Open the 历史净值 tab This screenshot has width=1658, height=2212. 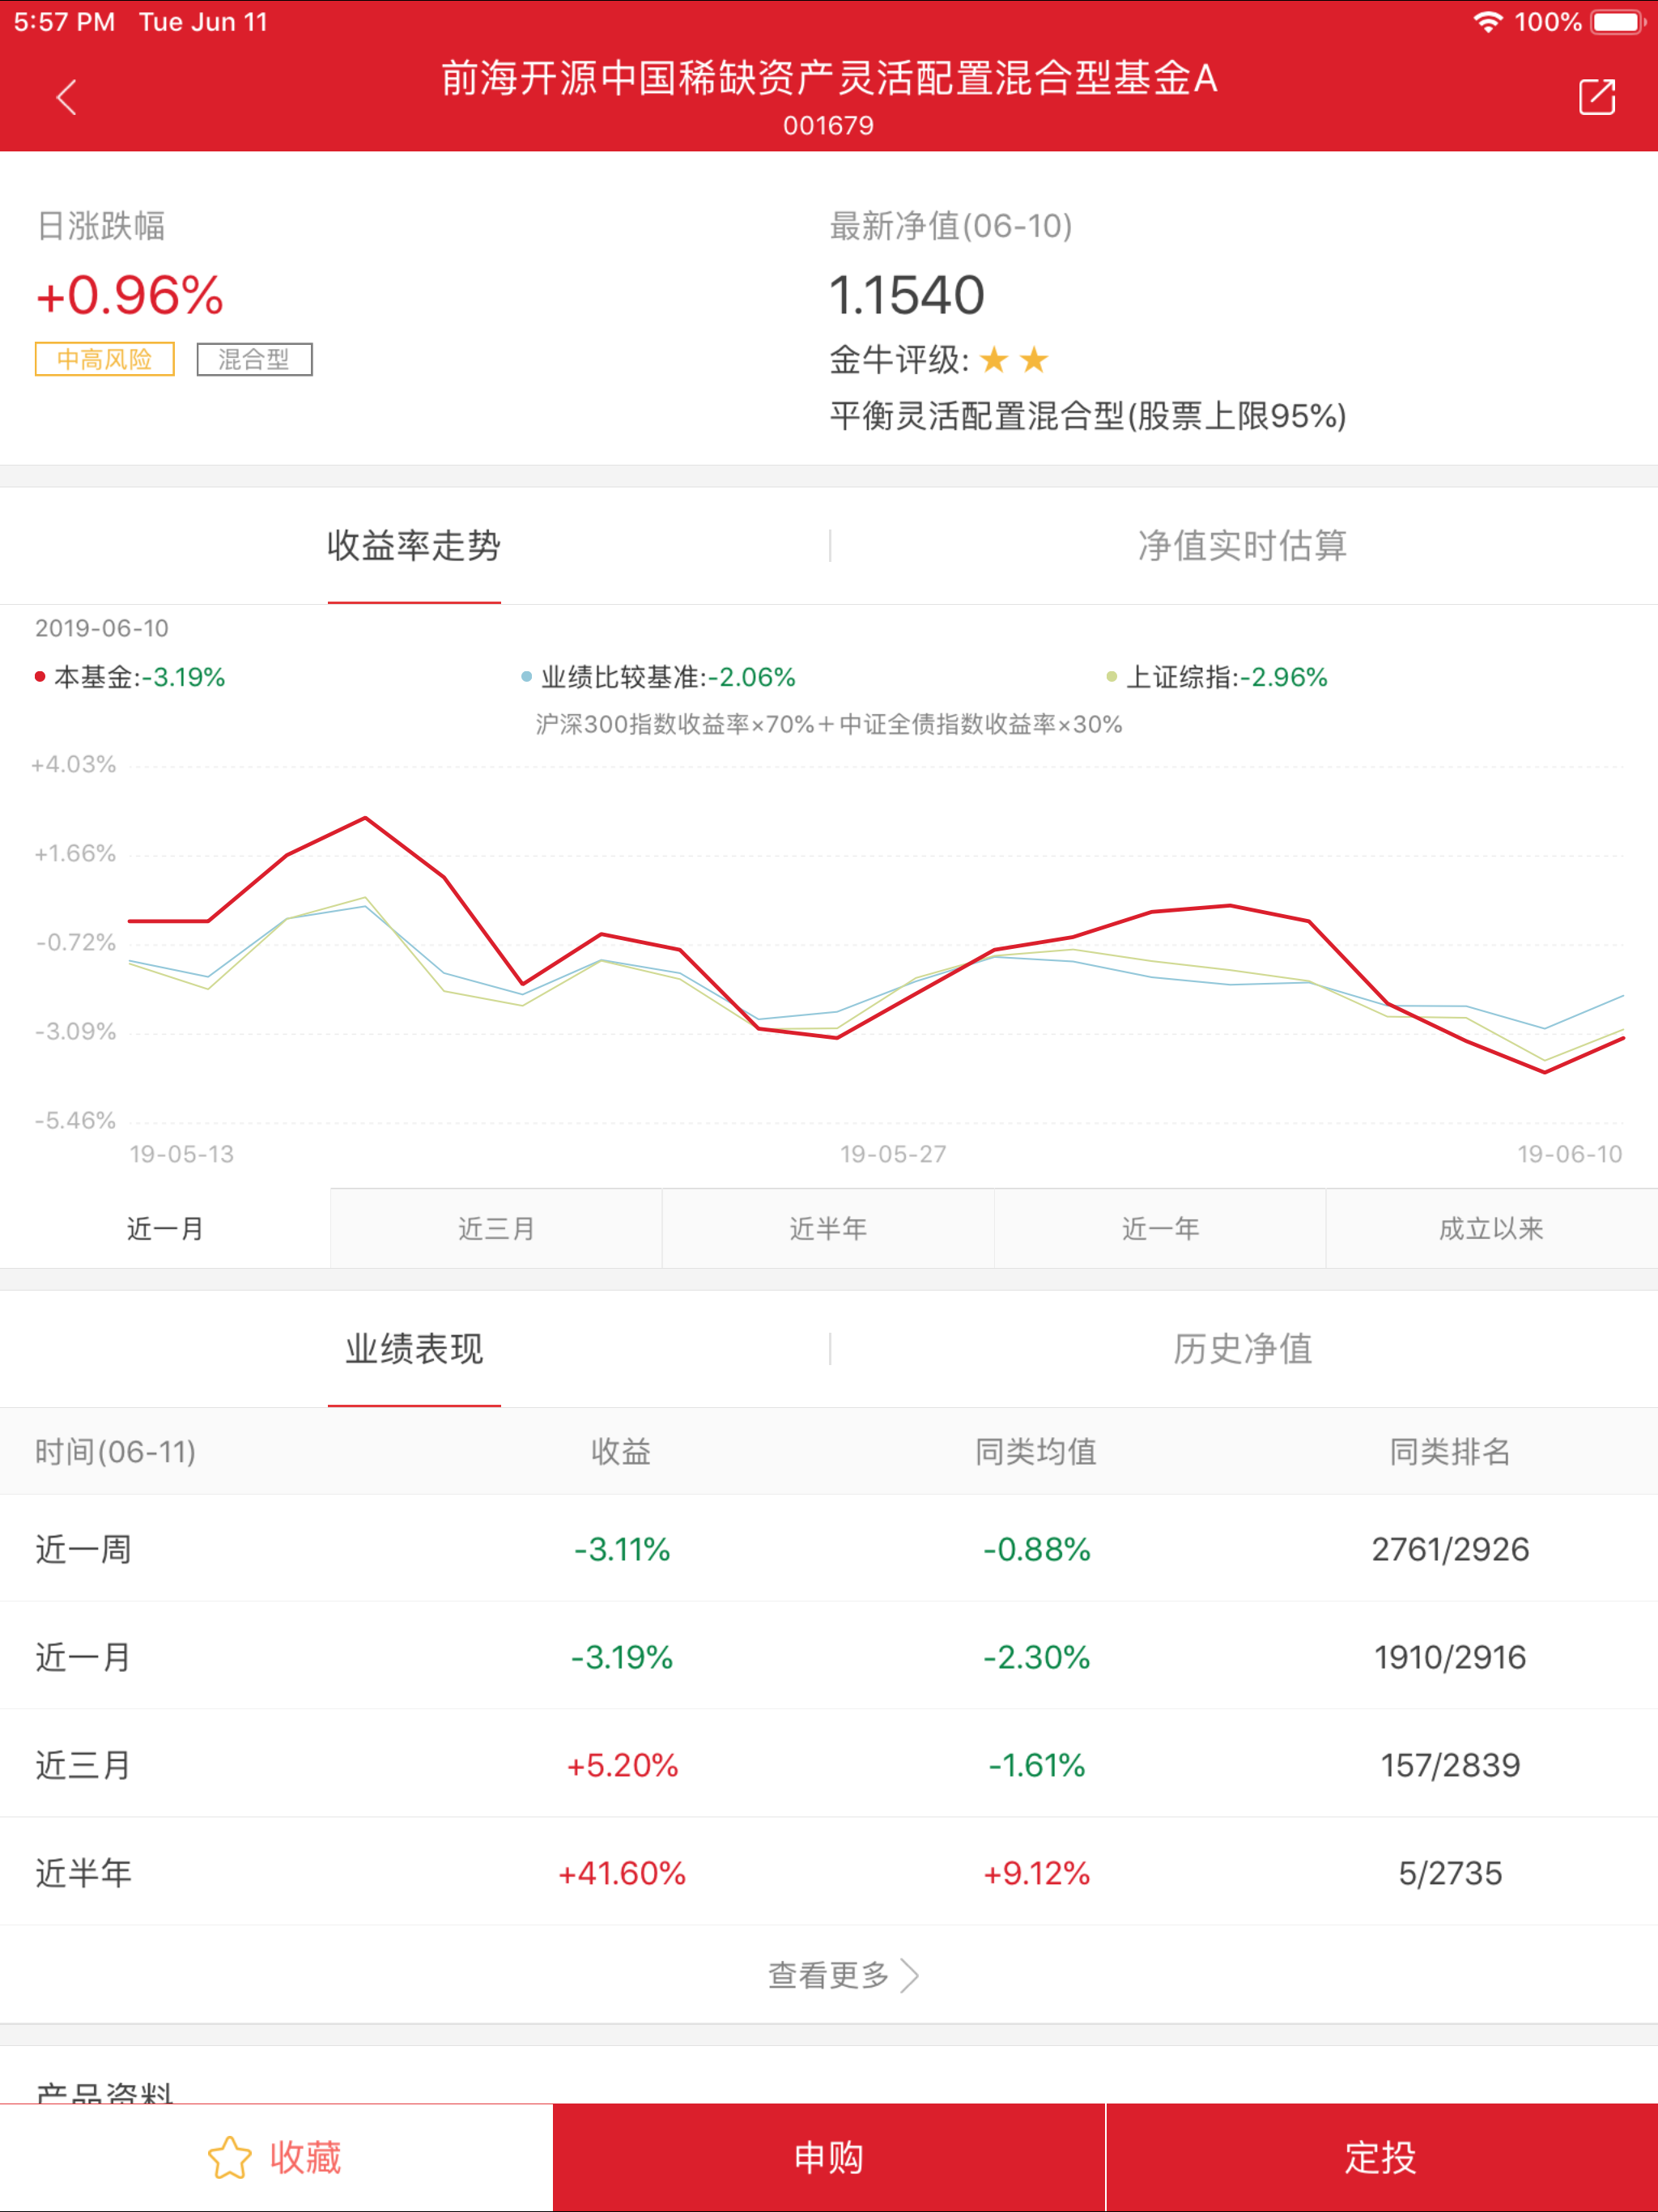1243,1349
